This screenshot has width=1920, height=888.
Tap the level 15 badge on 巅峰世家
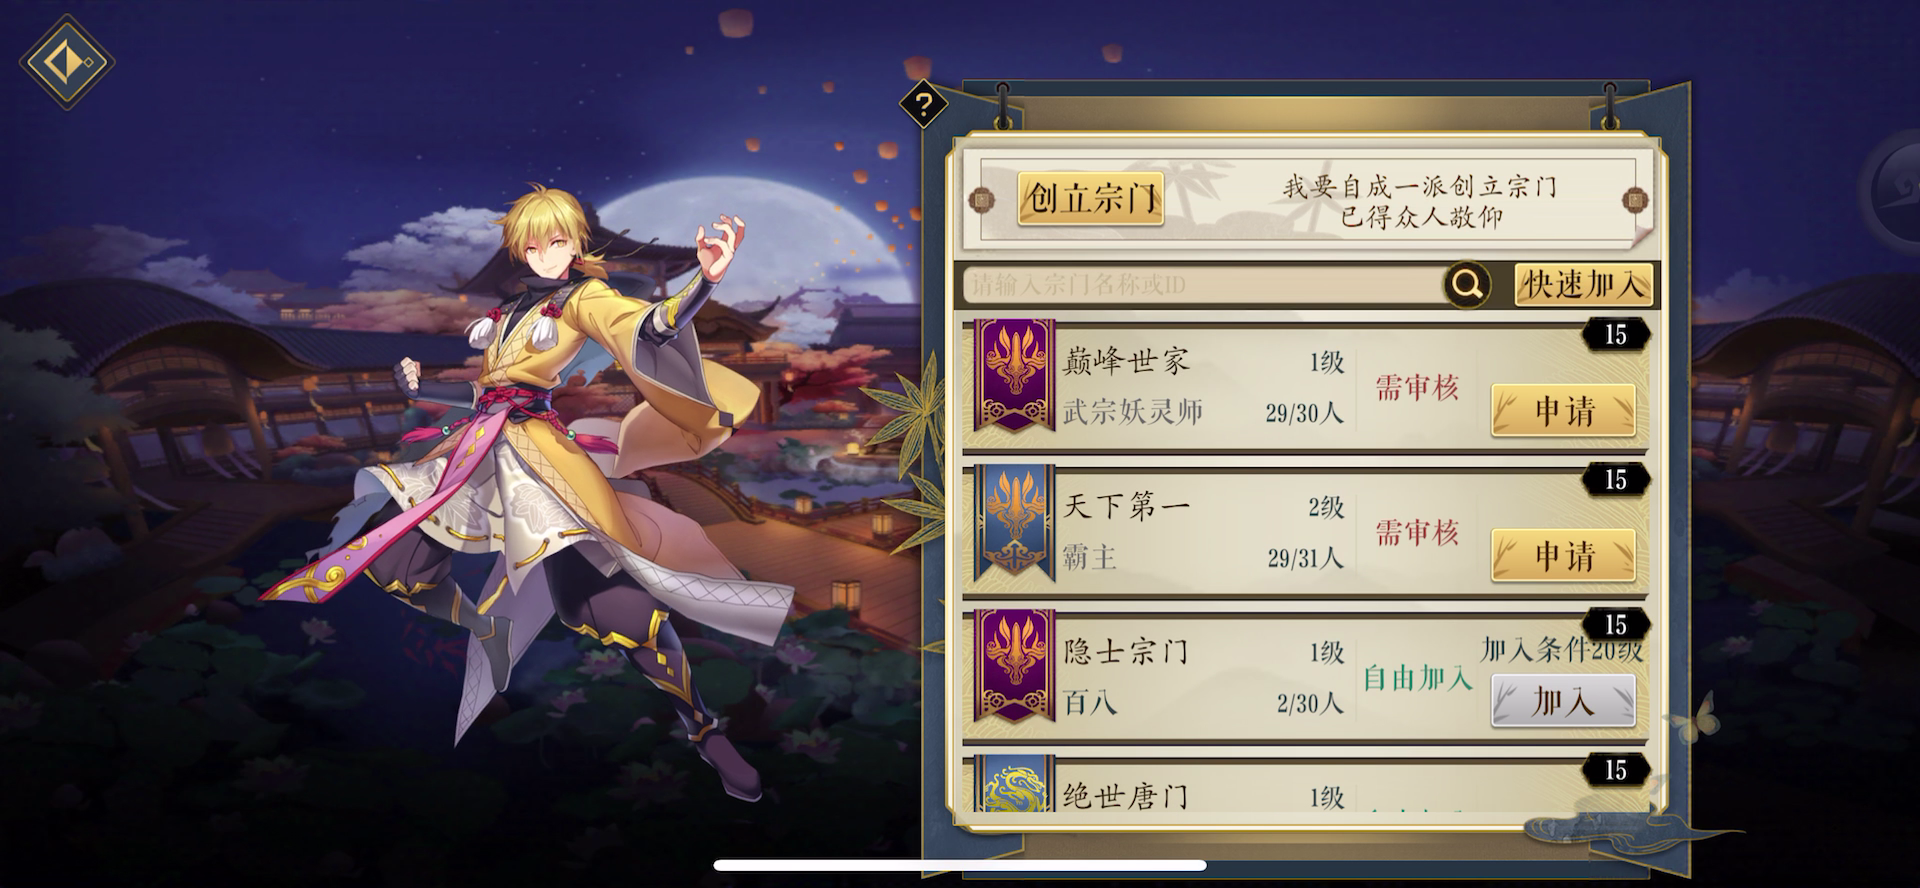[x=1616, y=335]
